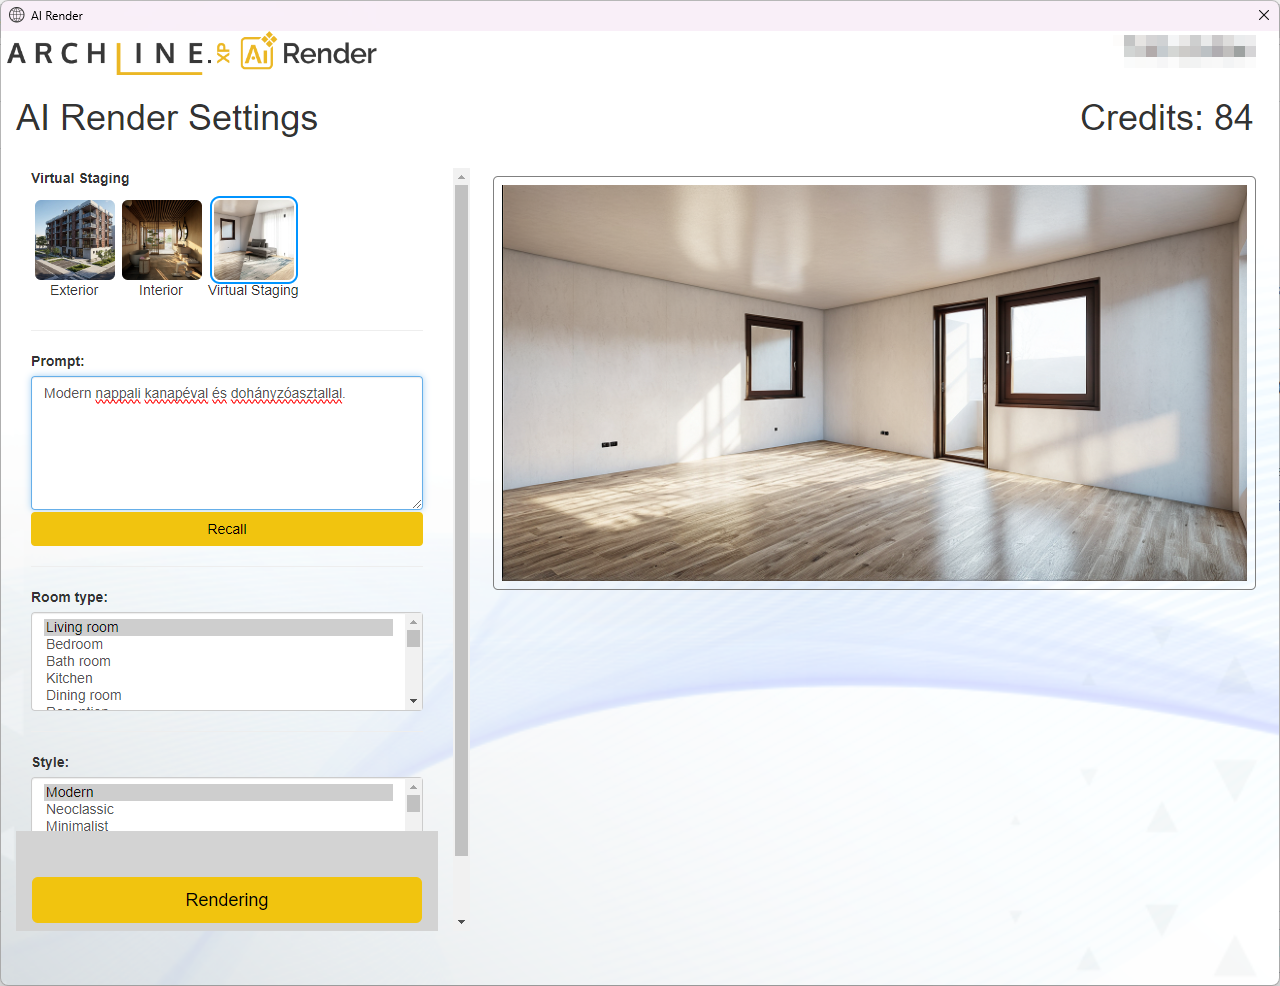Screen dimensions: 1280x986
Task: Choose Neoclassic style option
Action: point(80,809)
